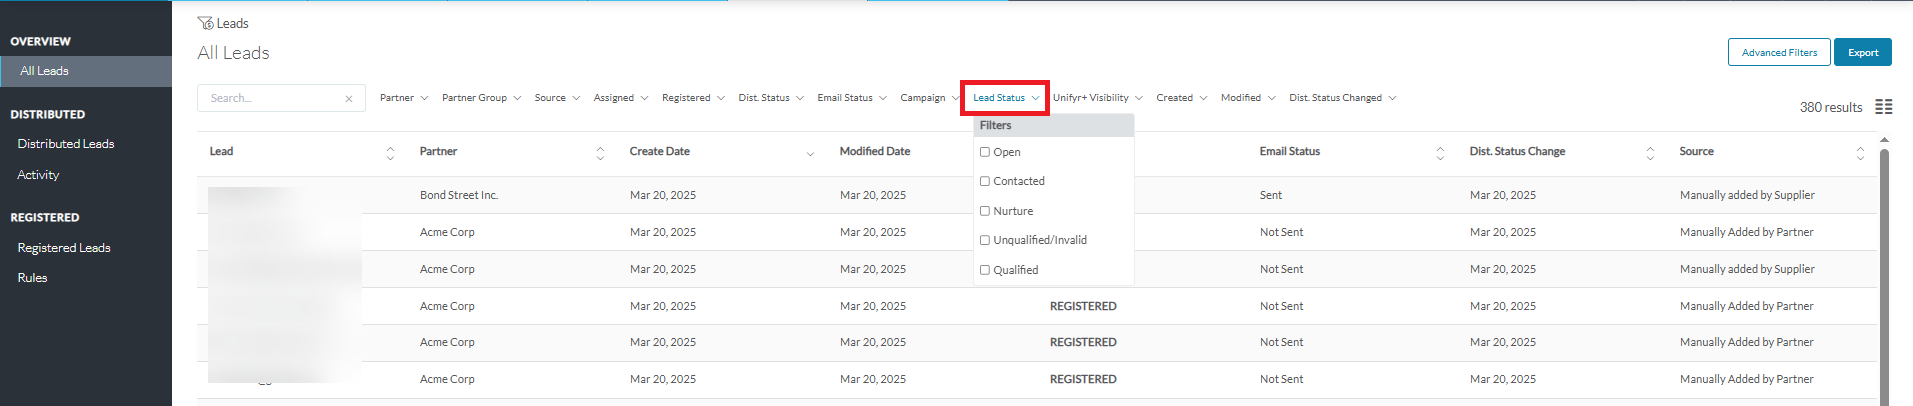Check the Unqualified/Invalid filter option
This screenshot has height=406, width=1913.
[985, 240]
